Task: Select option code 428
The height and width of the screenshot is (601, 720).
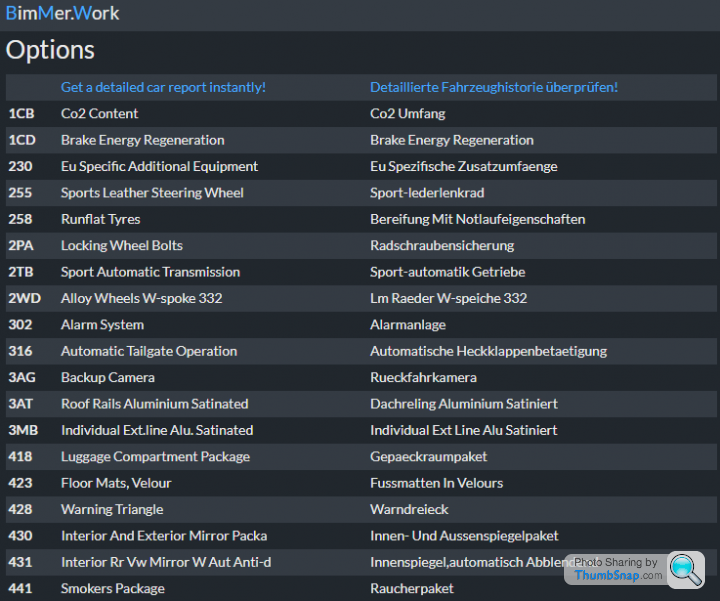Action: [x=20, y=510]
